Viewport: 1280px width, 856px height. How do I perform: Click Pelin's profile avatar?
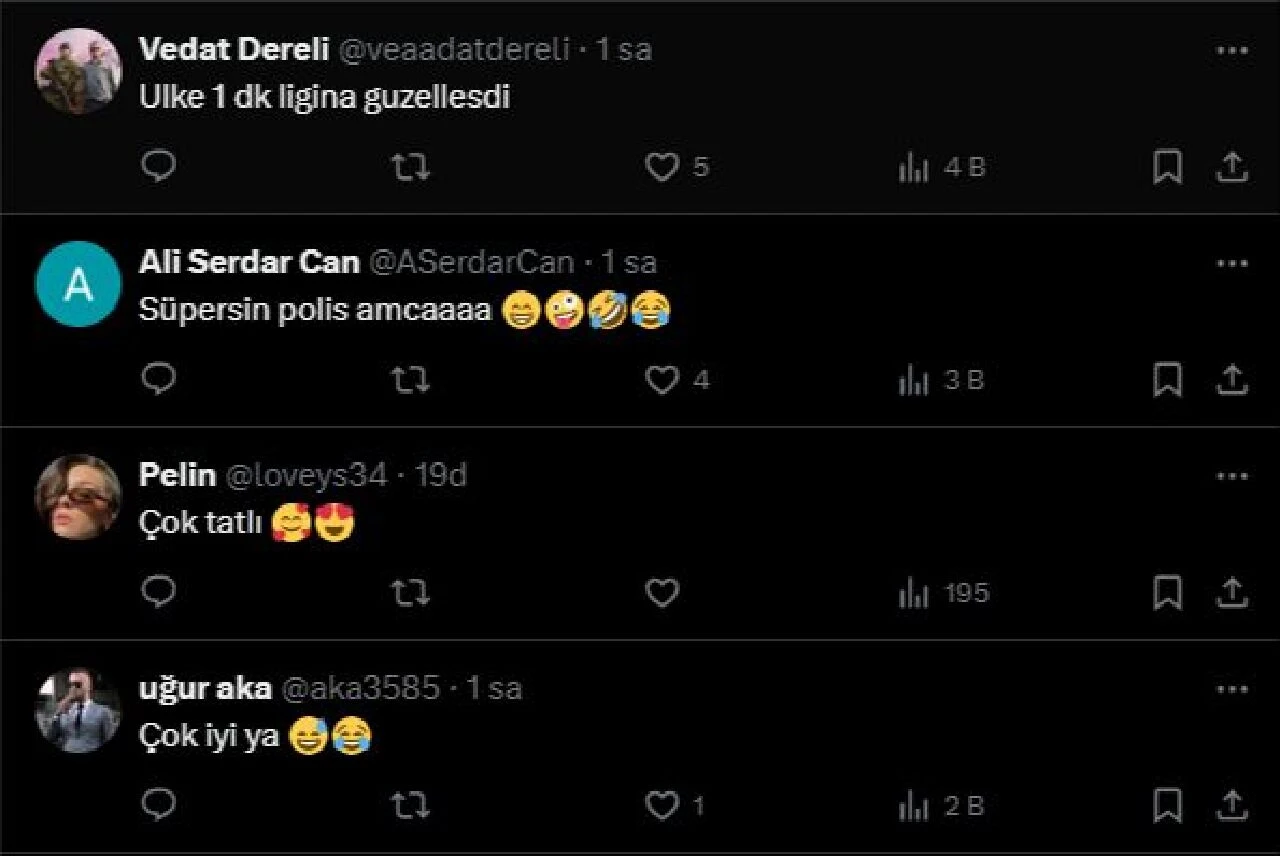pos(78,497)
